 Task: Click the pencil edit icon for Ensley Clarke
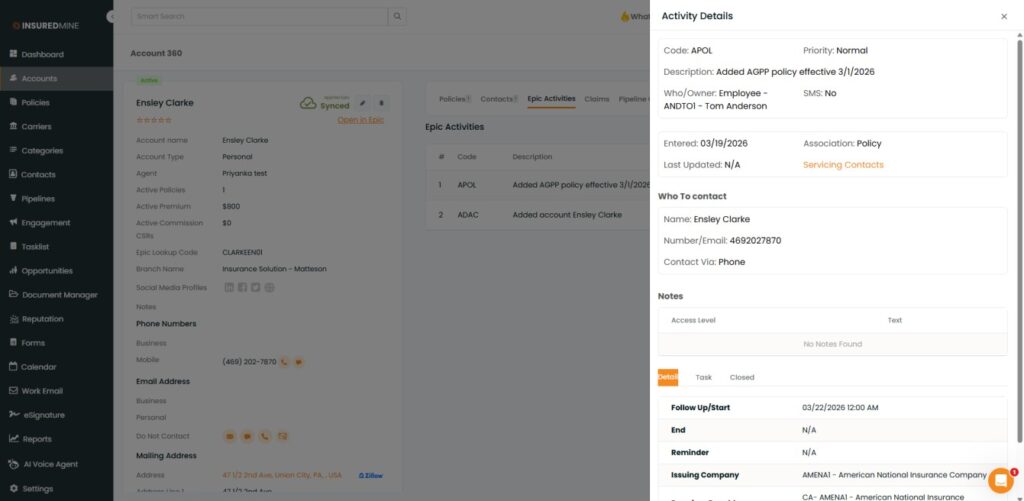pyautogui.click(x=362, y=103)
